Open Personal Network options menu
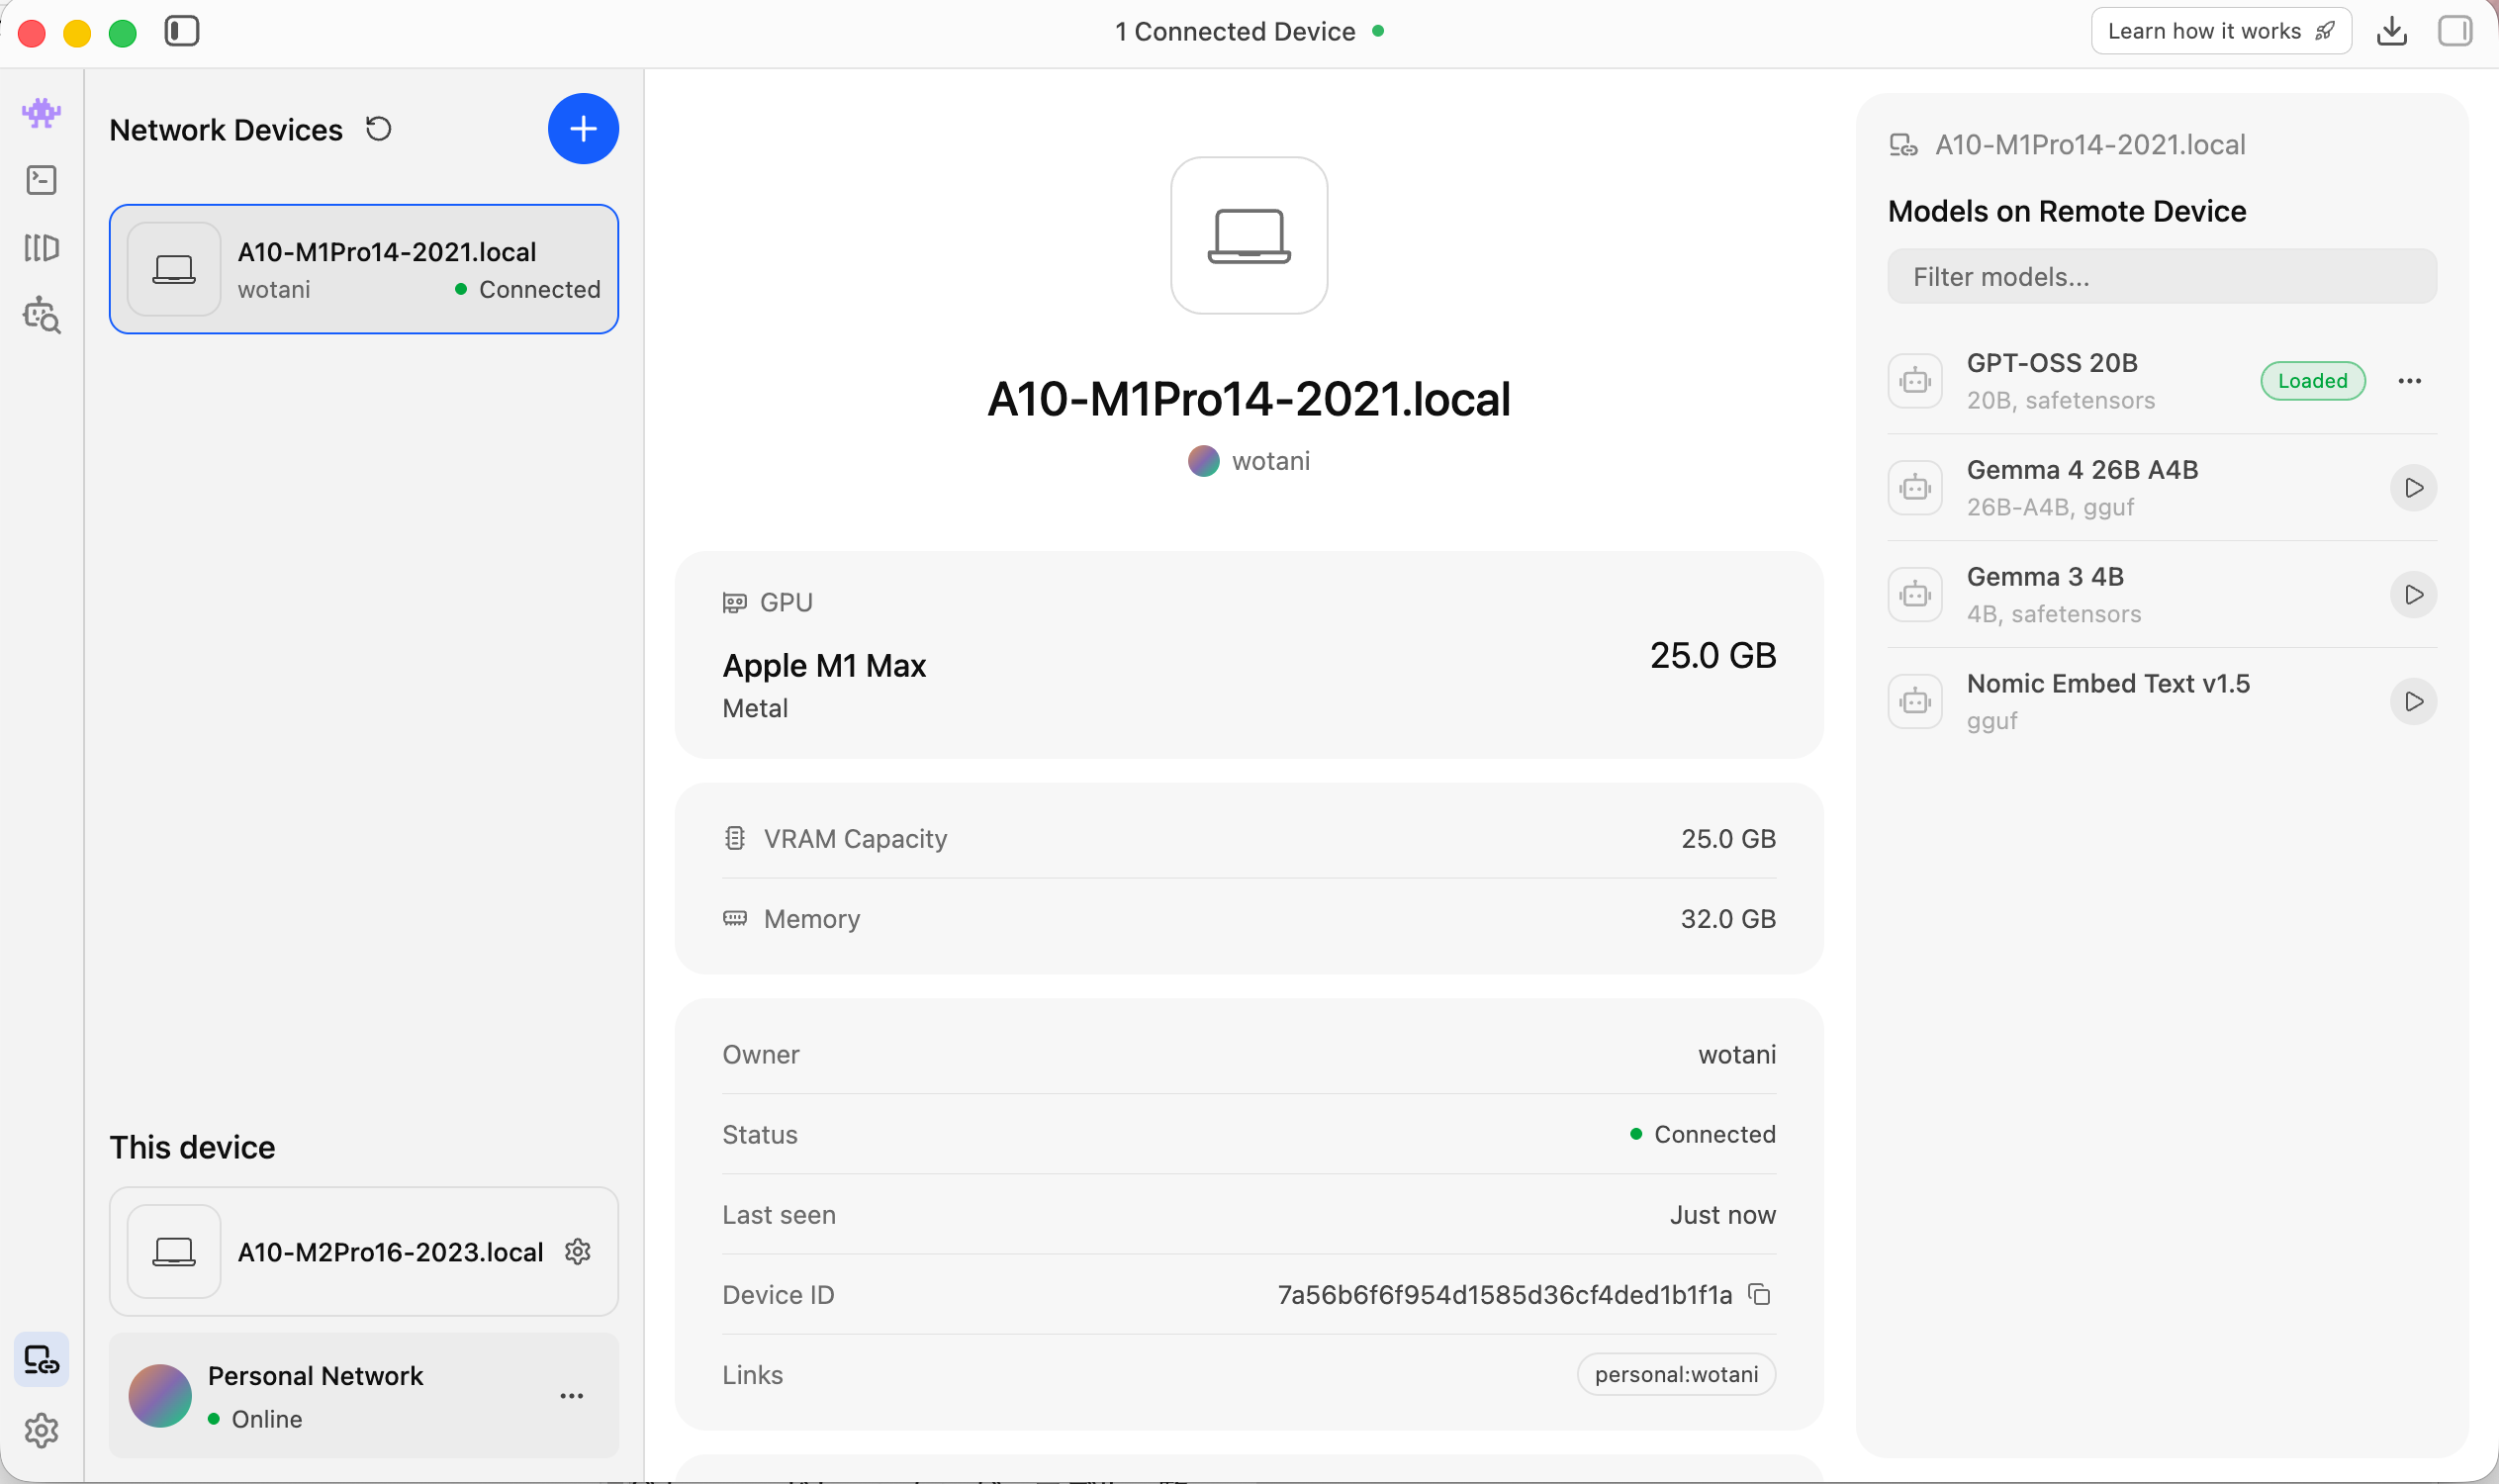The height and width of the screenshot is (1484, 2499). tap(572, 1396)
